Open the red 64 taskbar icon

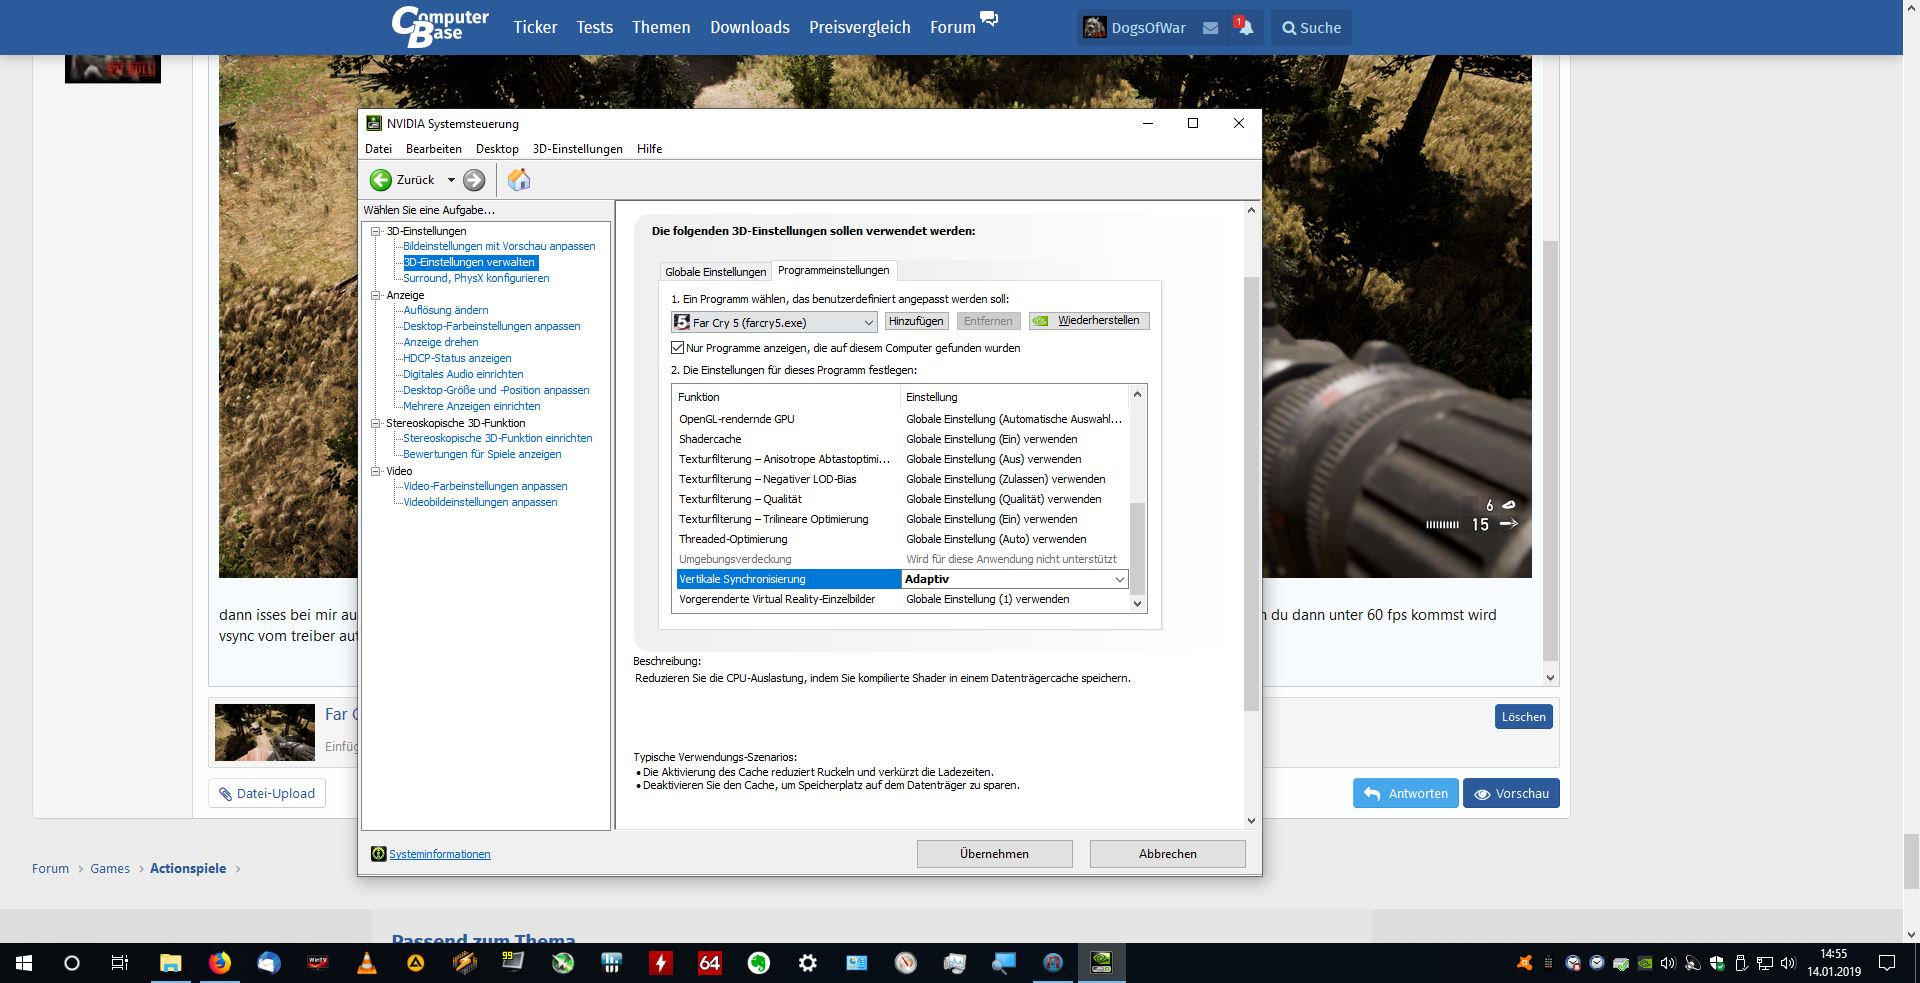(710, 963)
